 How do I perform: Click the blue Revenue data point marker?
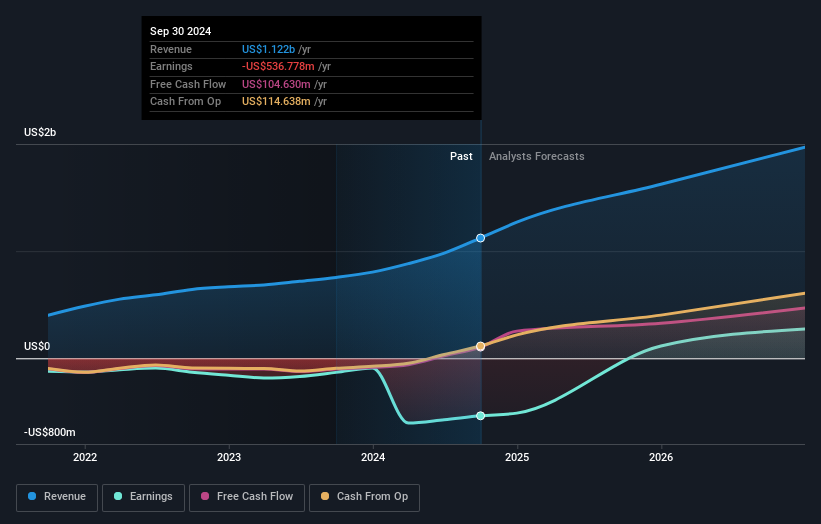(480, 238)
